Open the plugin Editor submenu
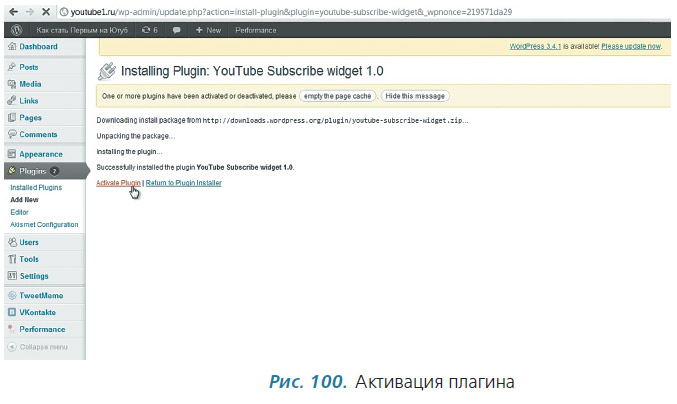The height and width of the screenshot is (404, 677). (x=19, y=212)
